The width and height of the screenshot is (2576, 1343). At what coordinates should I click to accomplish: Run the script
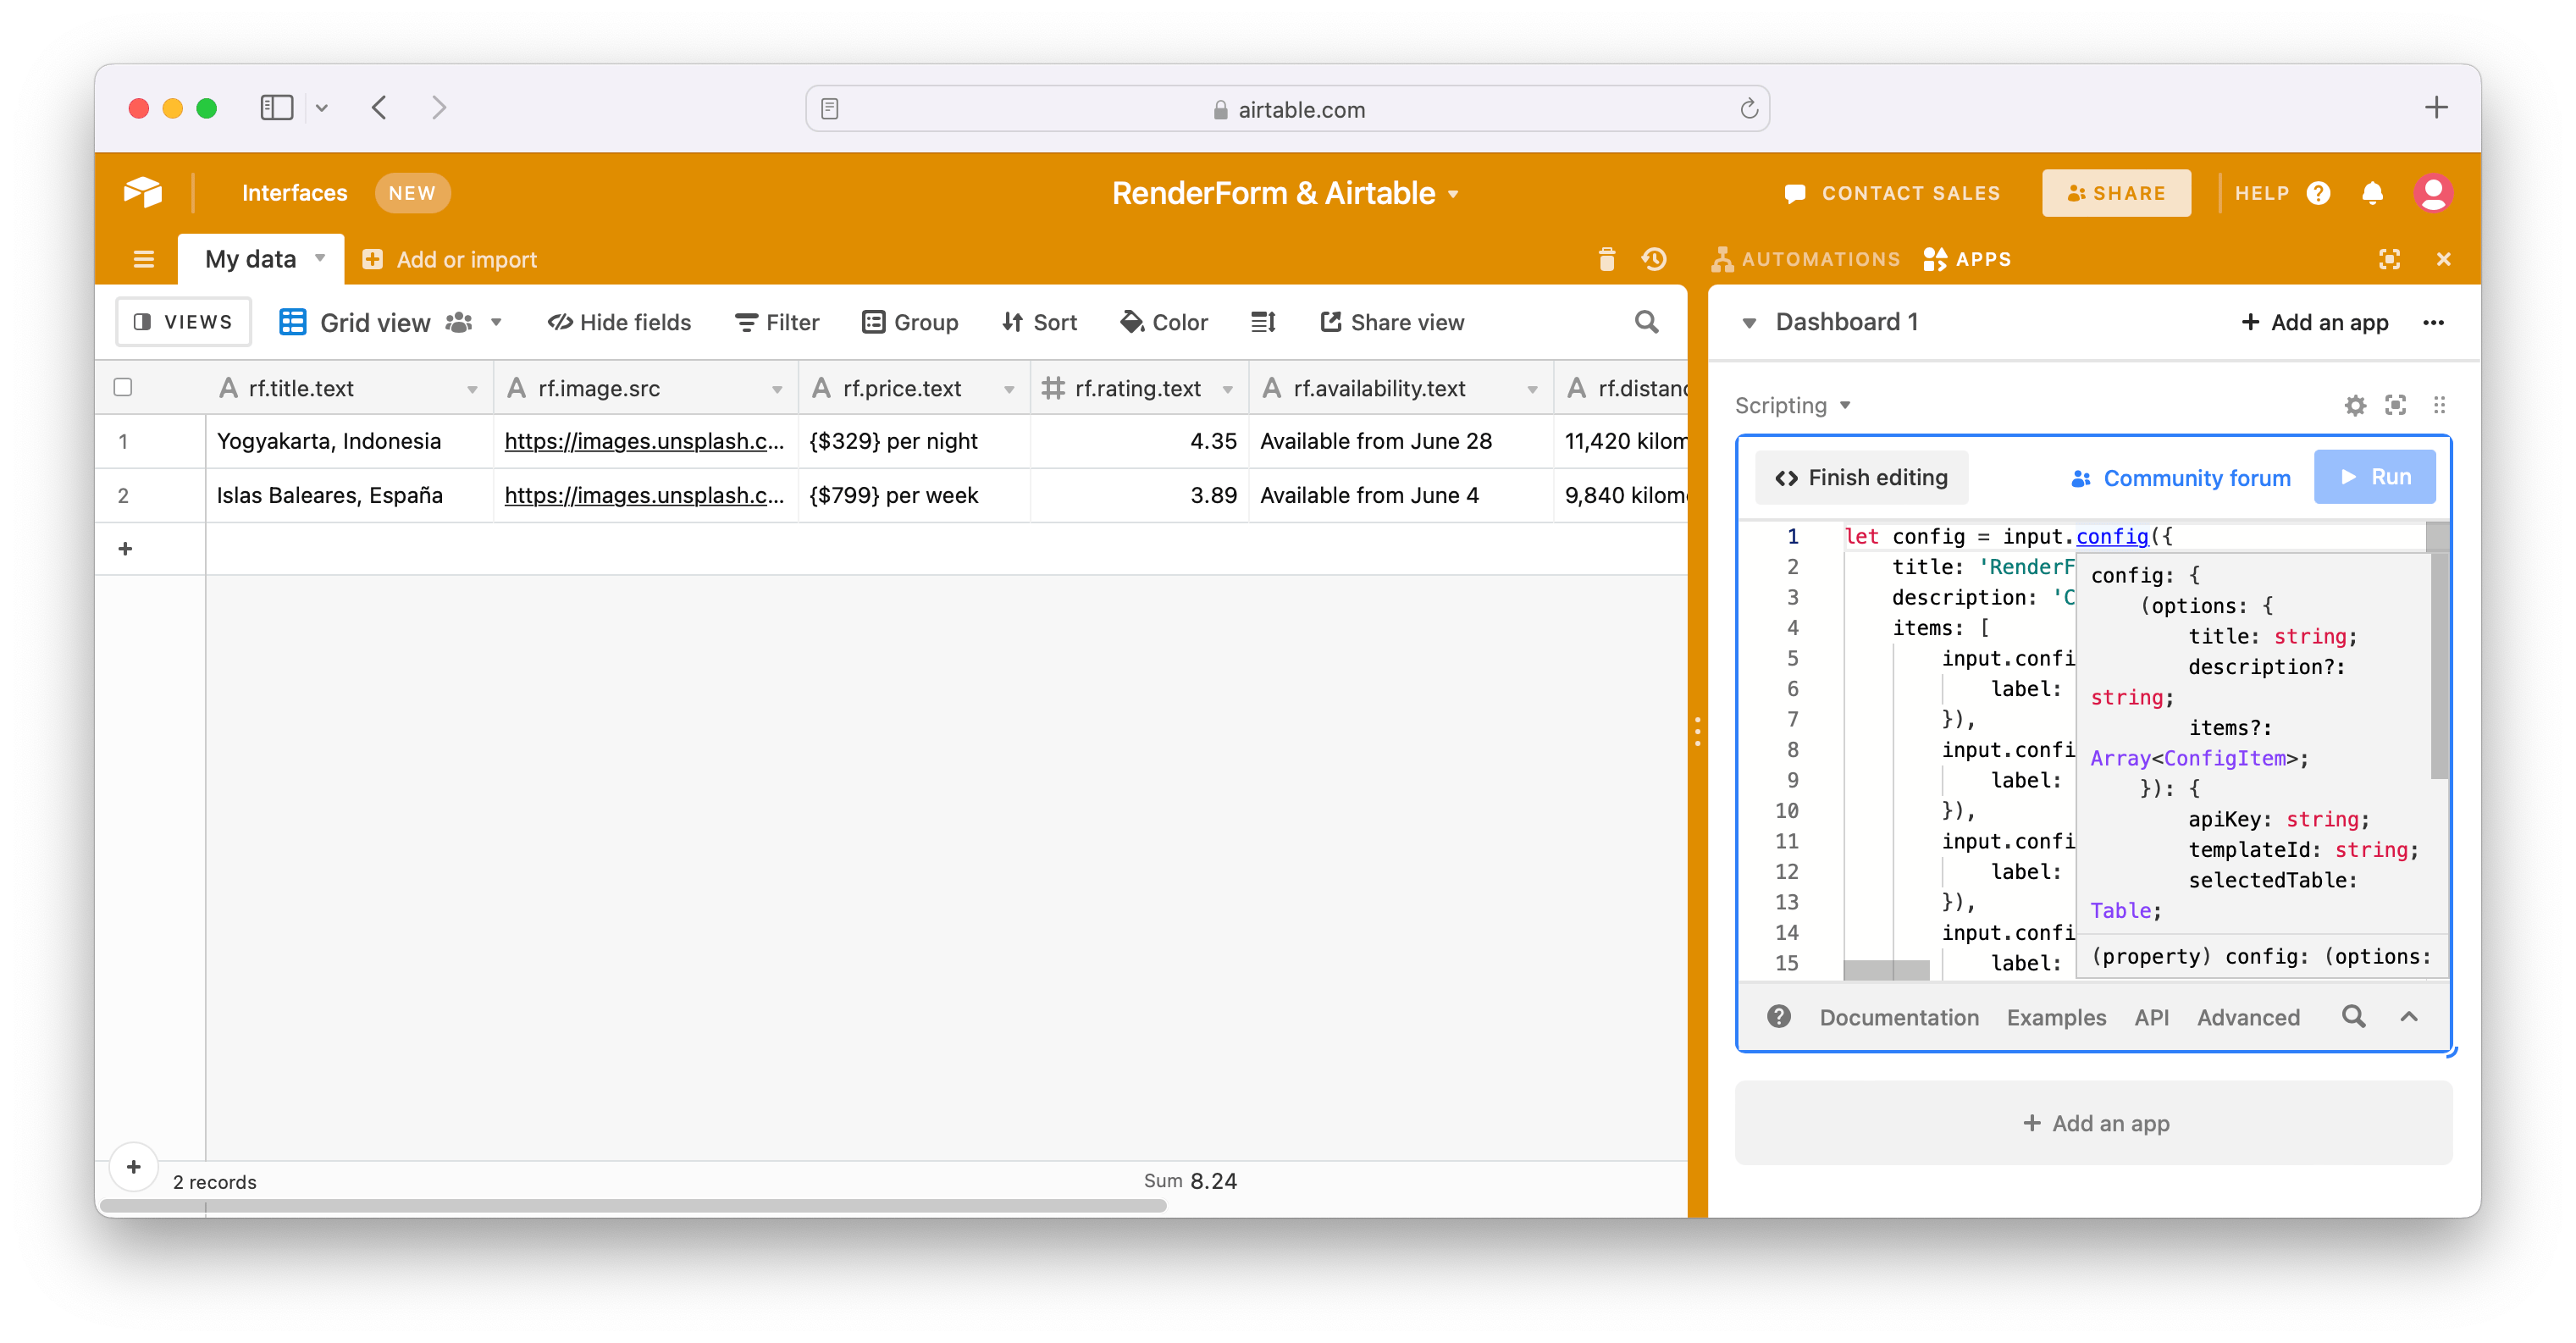tap(2374, 477)
